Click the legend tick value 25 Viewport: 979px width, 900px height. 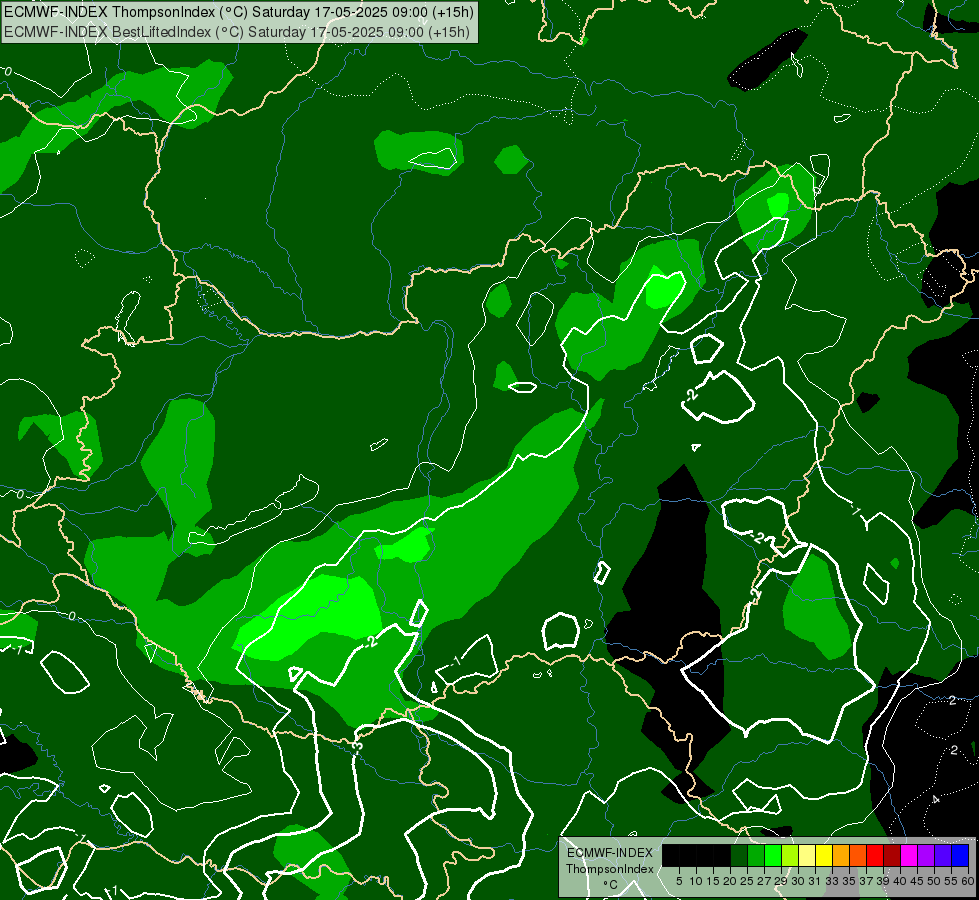(747, 881)
